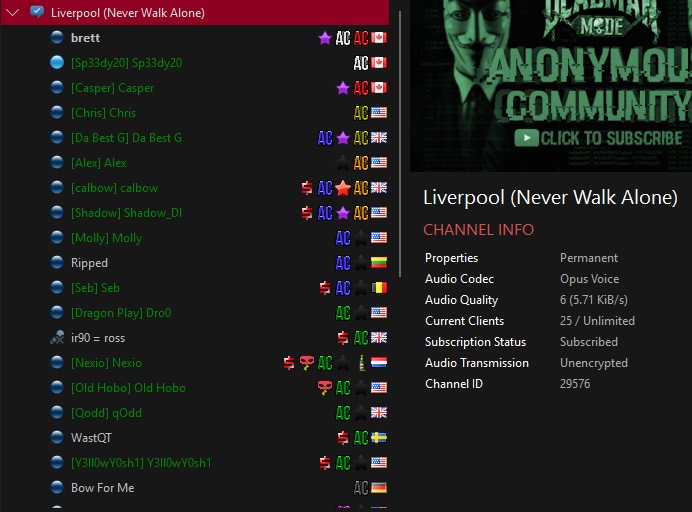Click the purple star badge on brett's row
Screen dimensions: 692x512
[325, 38]
